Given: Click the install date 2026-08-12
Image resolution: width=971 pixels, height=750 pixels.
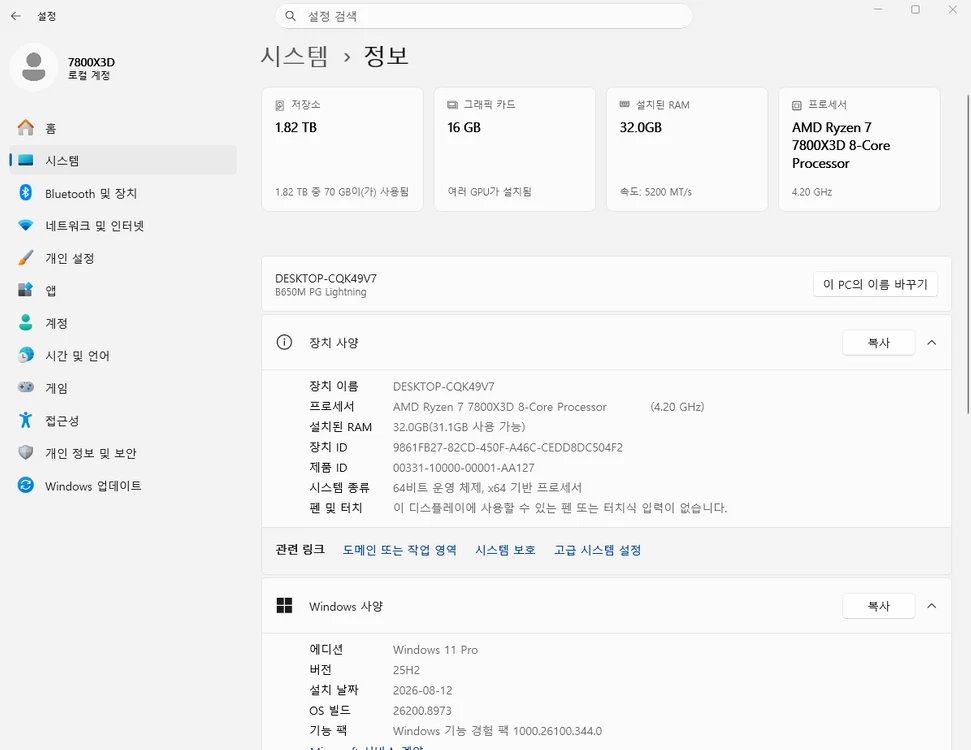Looking at the screenshot, I should (422, 690).
